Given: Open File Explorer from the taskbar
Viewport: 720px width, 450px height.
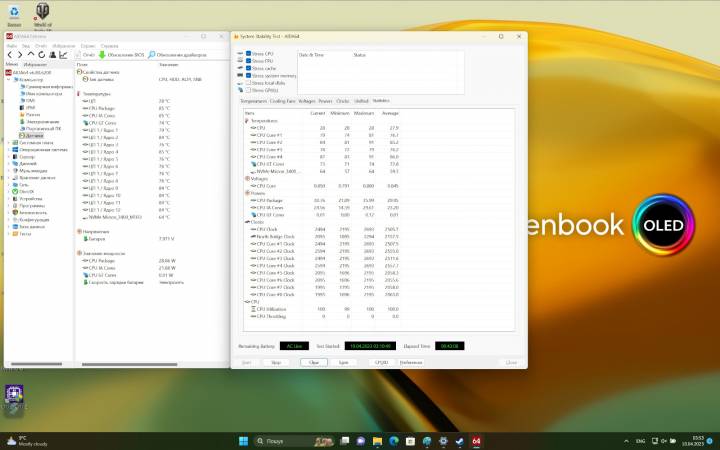Looking at the screenshot, I should [x=377, y=441].
